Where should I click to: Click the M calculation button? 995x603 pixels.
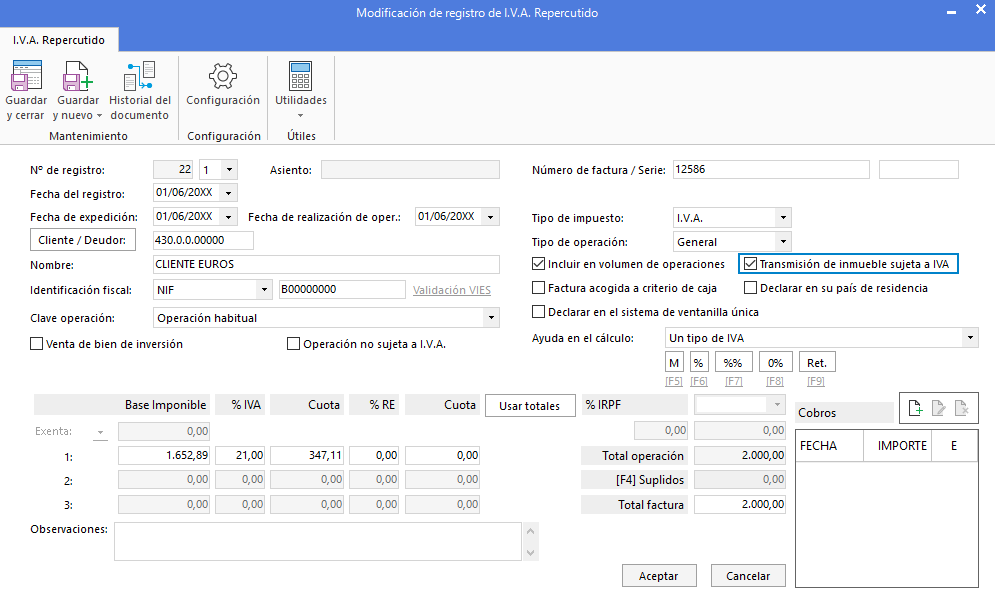pos(674,362)
